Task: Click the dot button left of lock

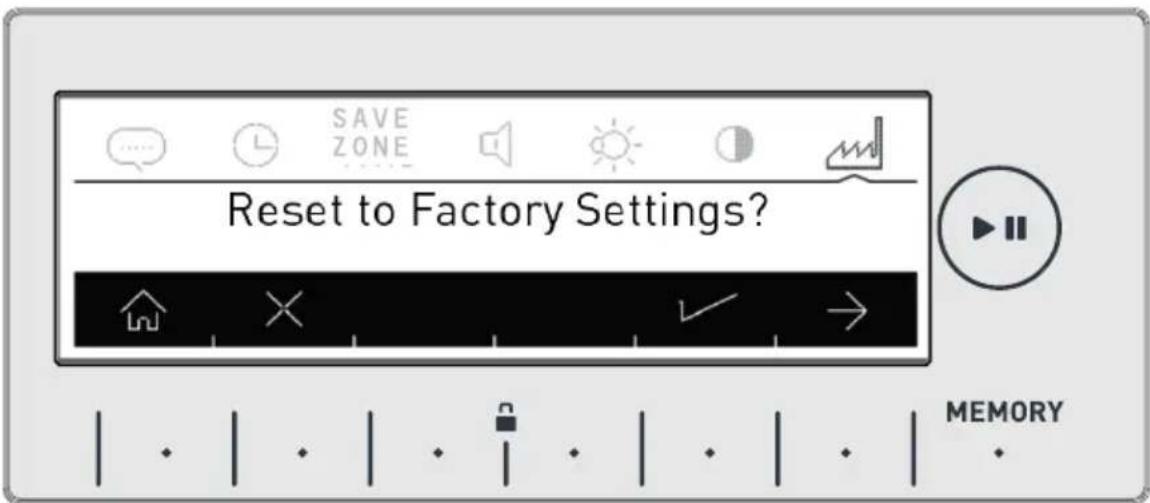Action: coord(438,453)
